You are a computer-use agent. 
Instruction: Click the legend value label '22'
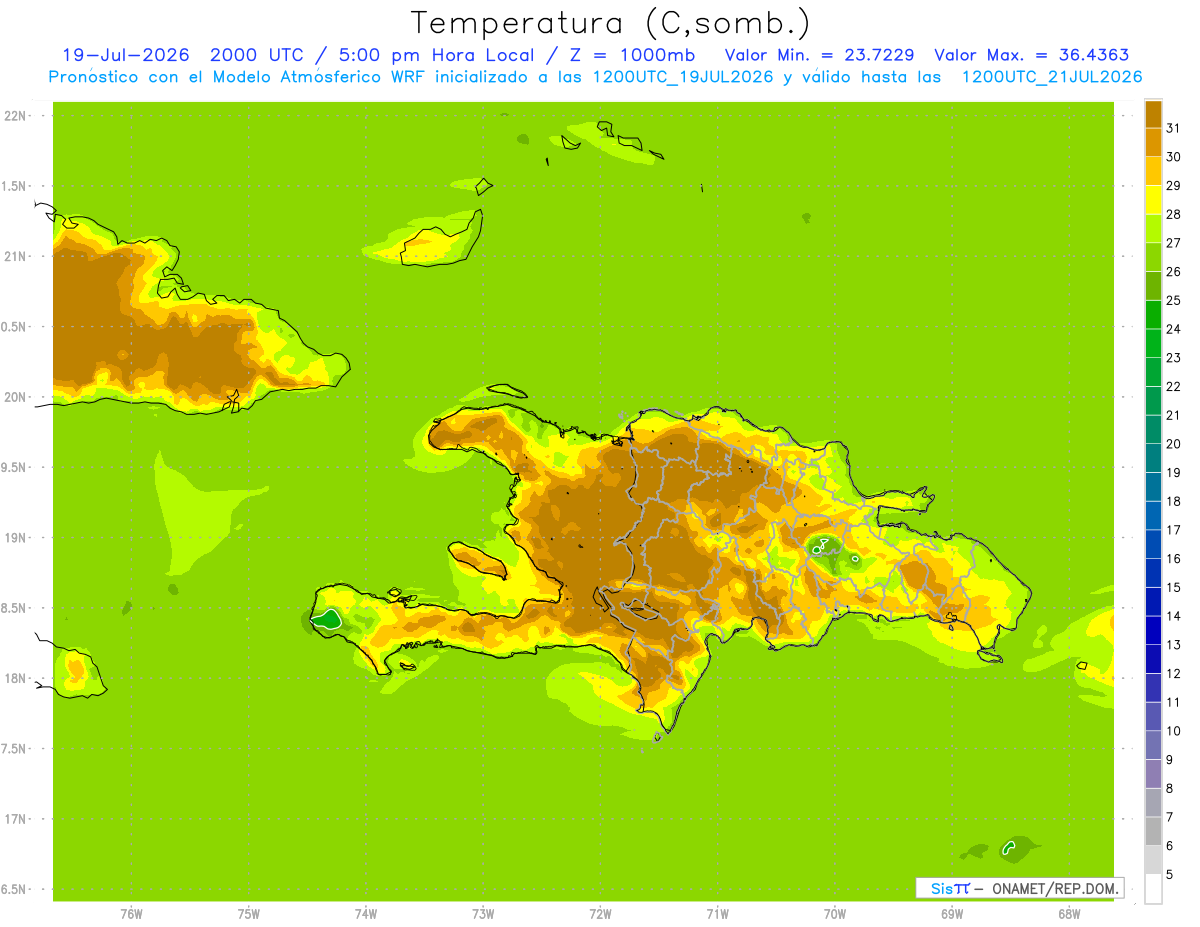[x=1173, y=386]
